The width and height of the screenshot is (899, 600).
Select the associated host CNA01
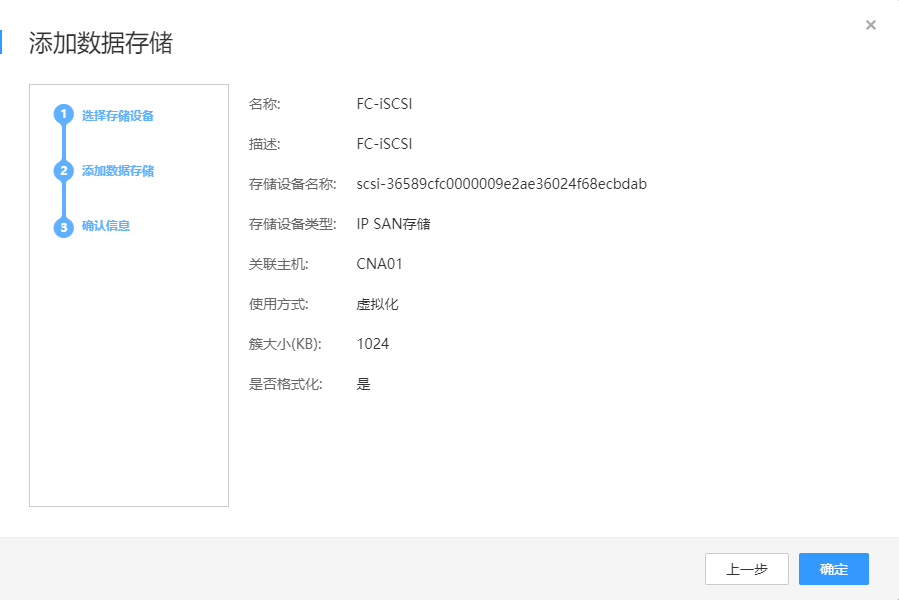[x=377, y=263]
